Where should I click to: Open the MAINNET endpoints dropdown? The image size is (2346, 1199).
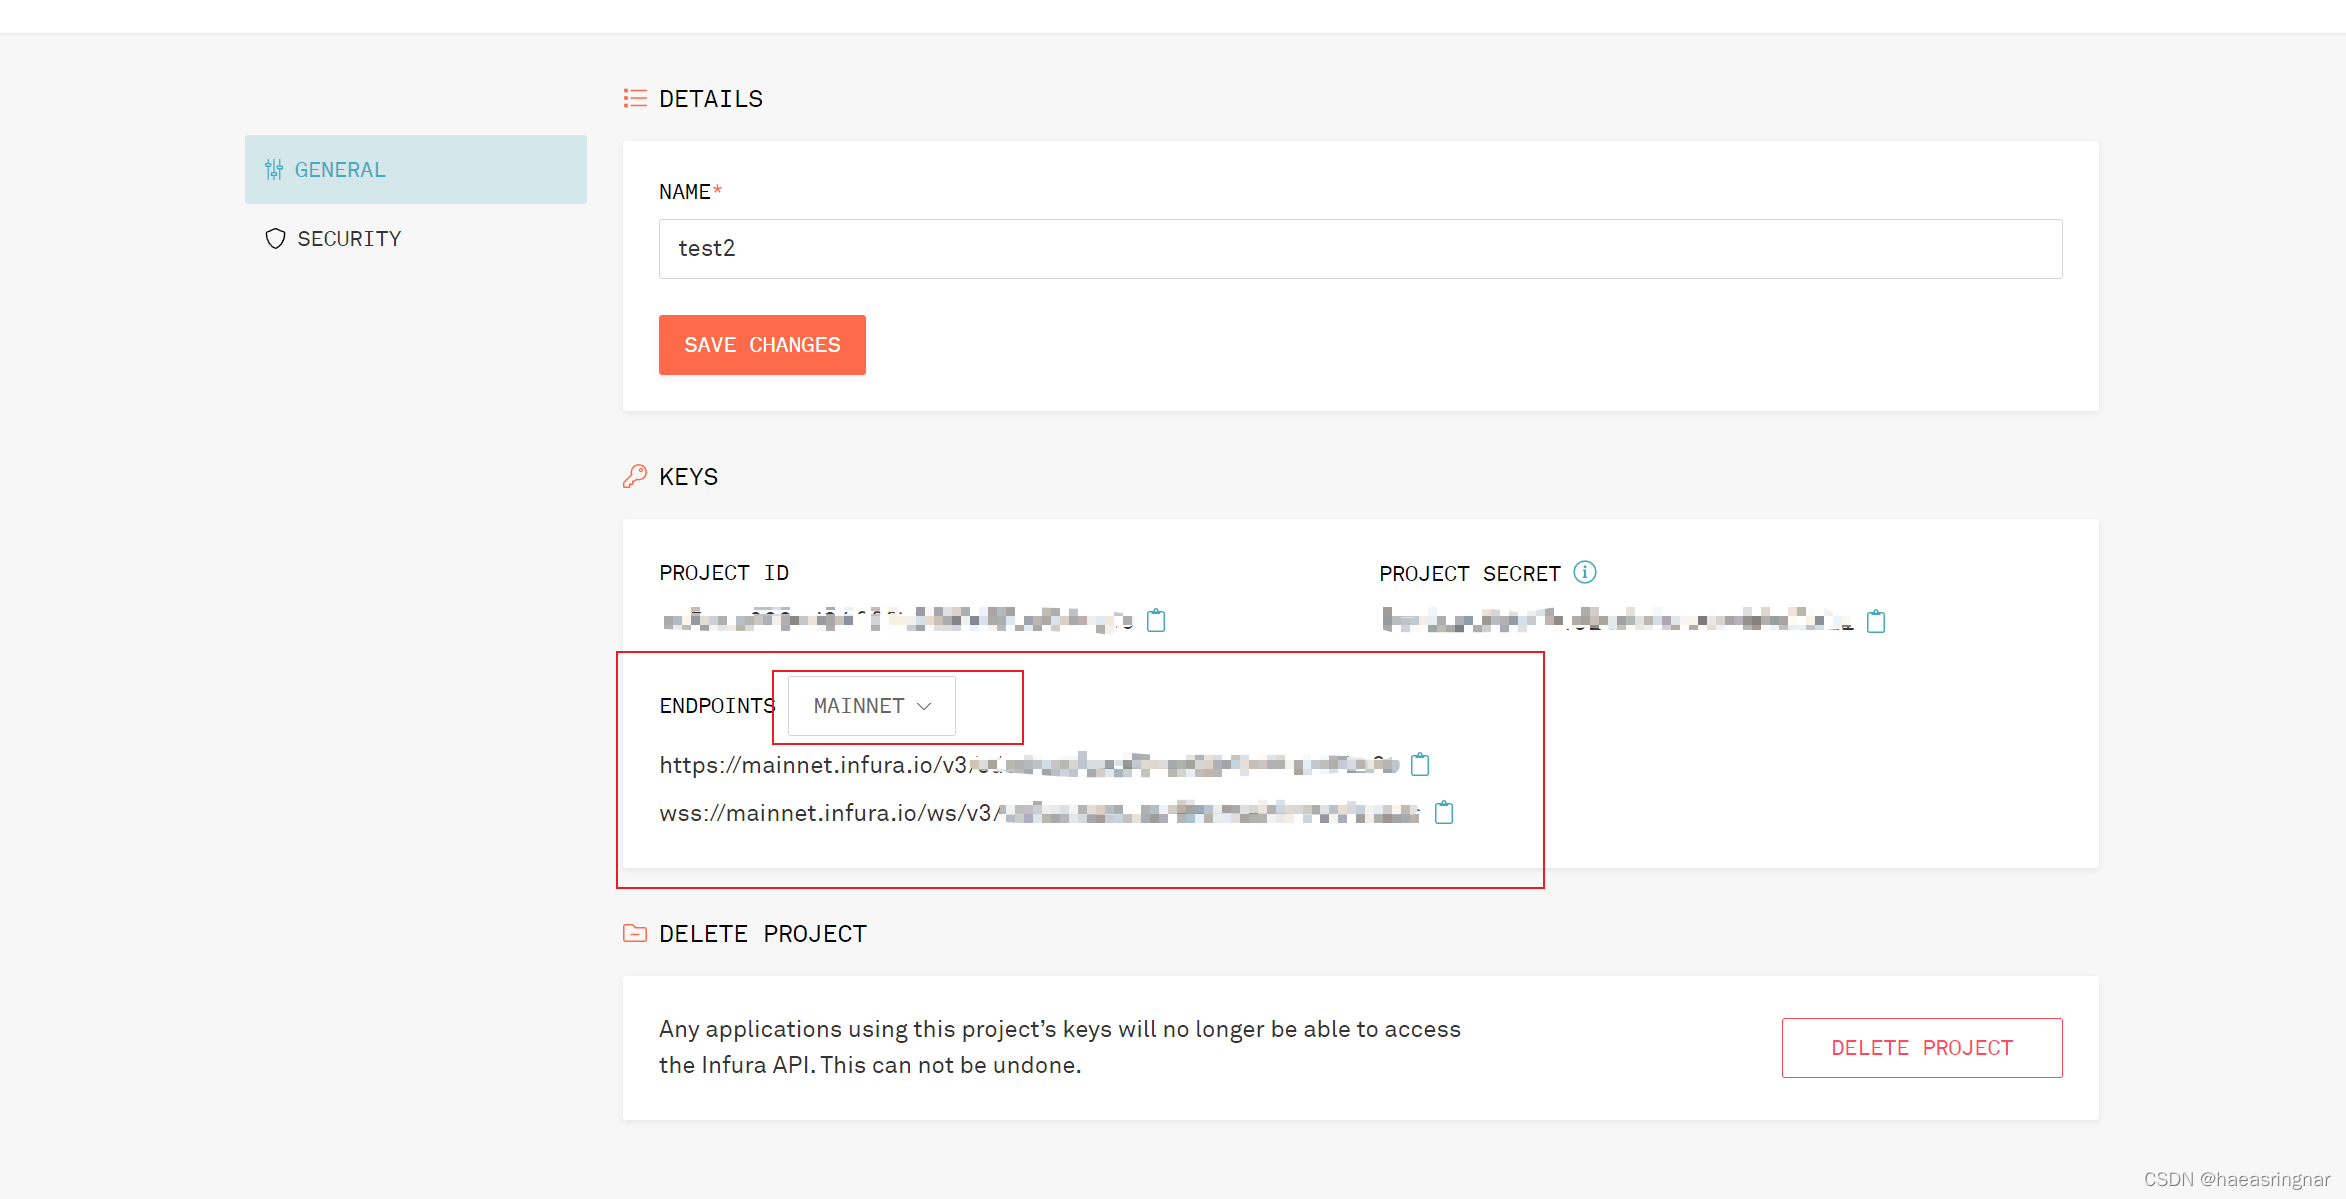(871, 706)
